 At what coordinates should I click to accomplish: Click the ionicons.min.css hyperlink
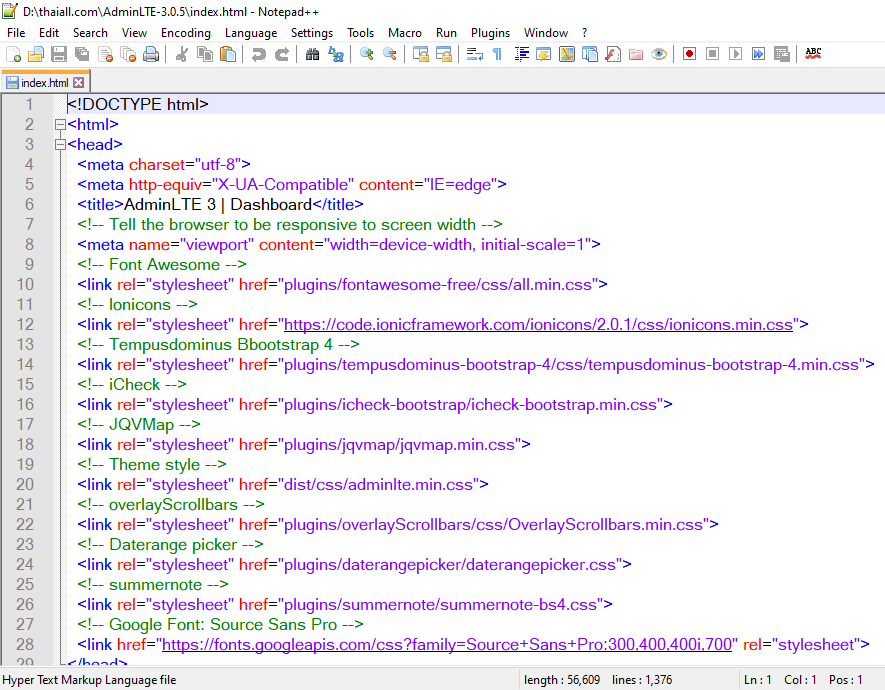click(538, 325)
